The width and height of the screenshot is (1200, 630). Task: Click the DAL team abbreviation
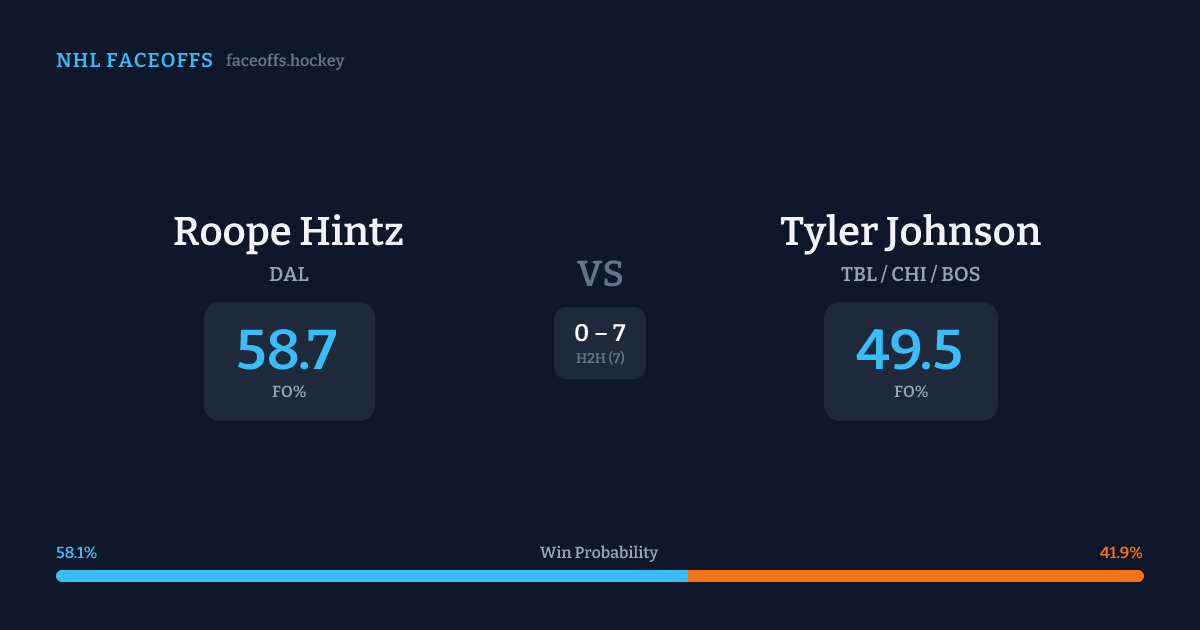pyautogui.click(x=289, y=274)
